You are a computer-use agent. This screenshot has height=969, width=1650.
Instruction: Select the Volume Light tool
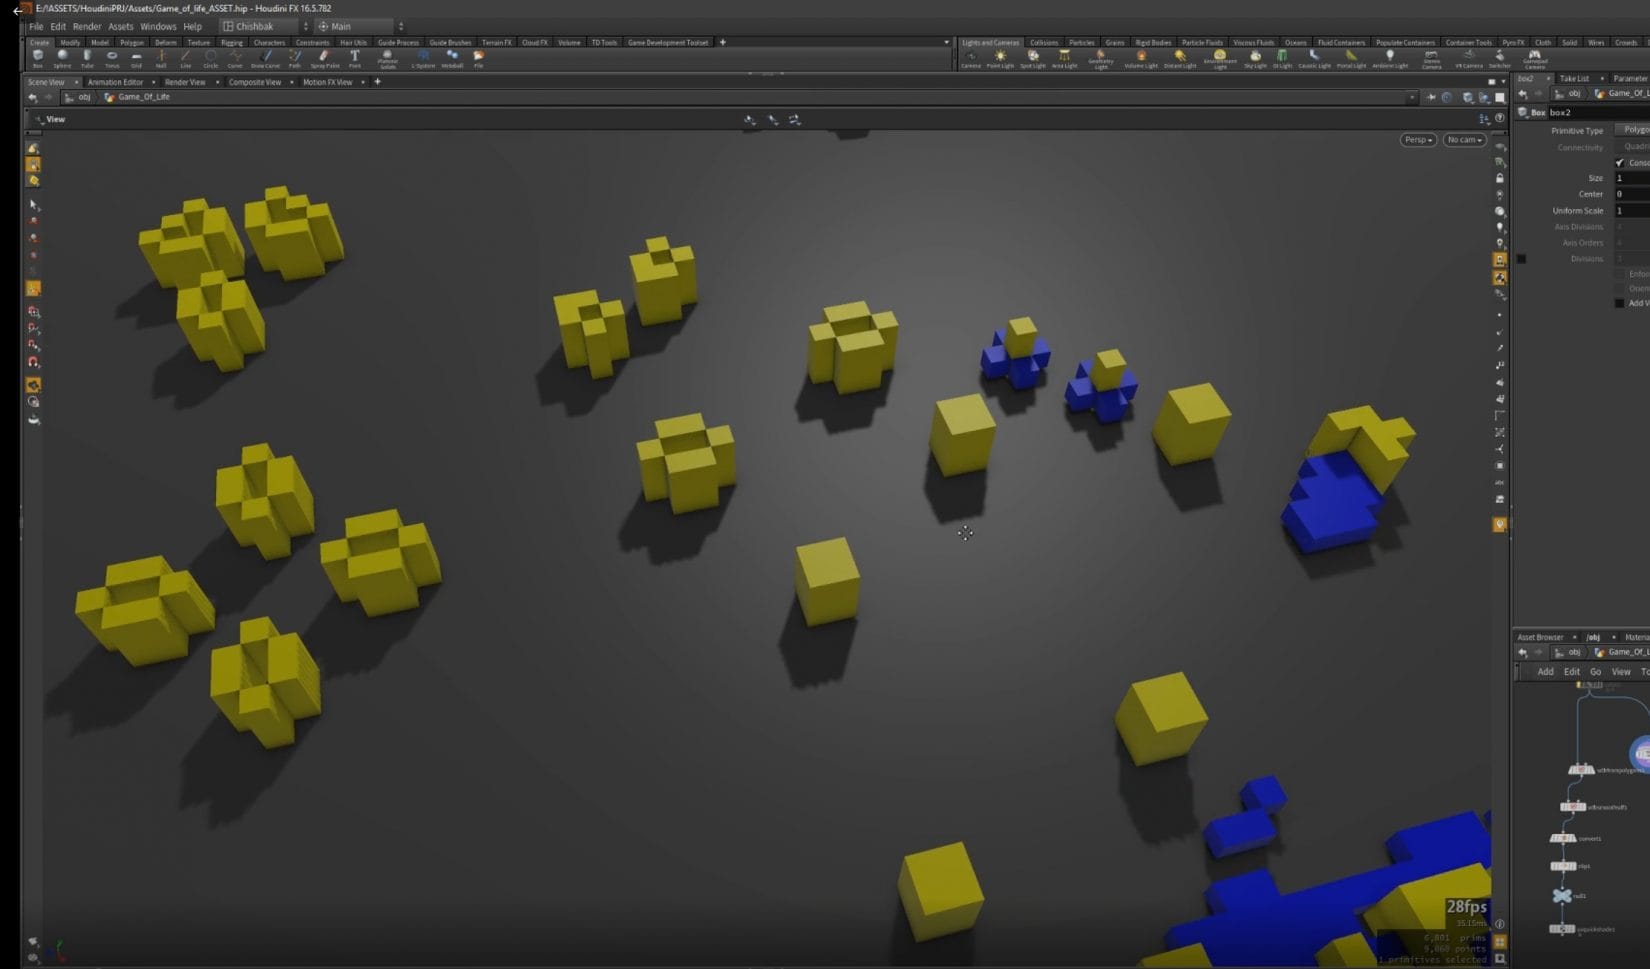(x=1142, y=56)
